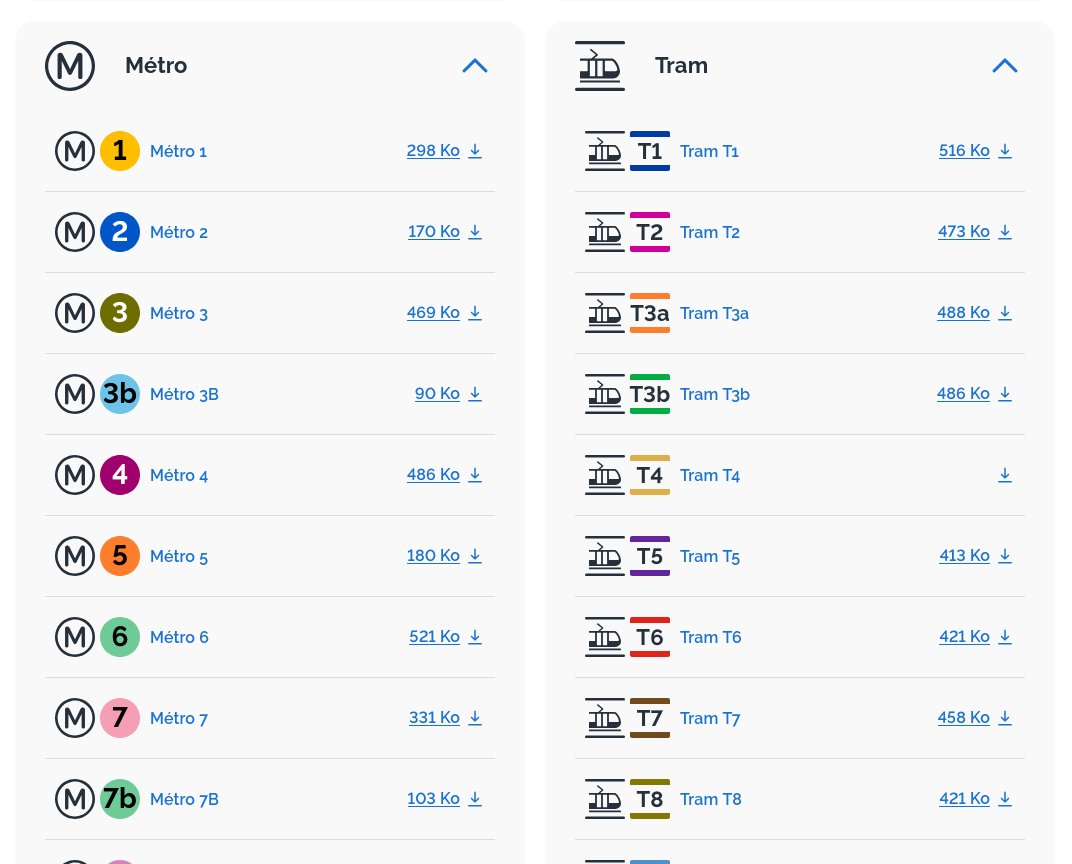Click the green Tram T3b badge
The width and height of the screenshot is (1072, 864).
point(649,394)
